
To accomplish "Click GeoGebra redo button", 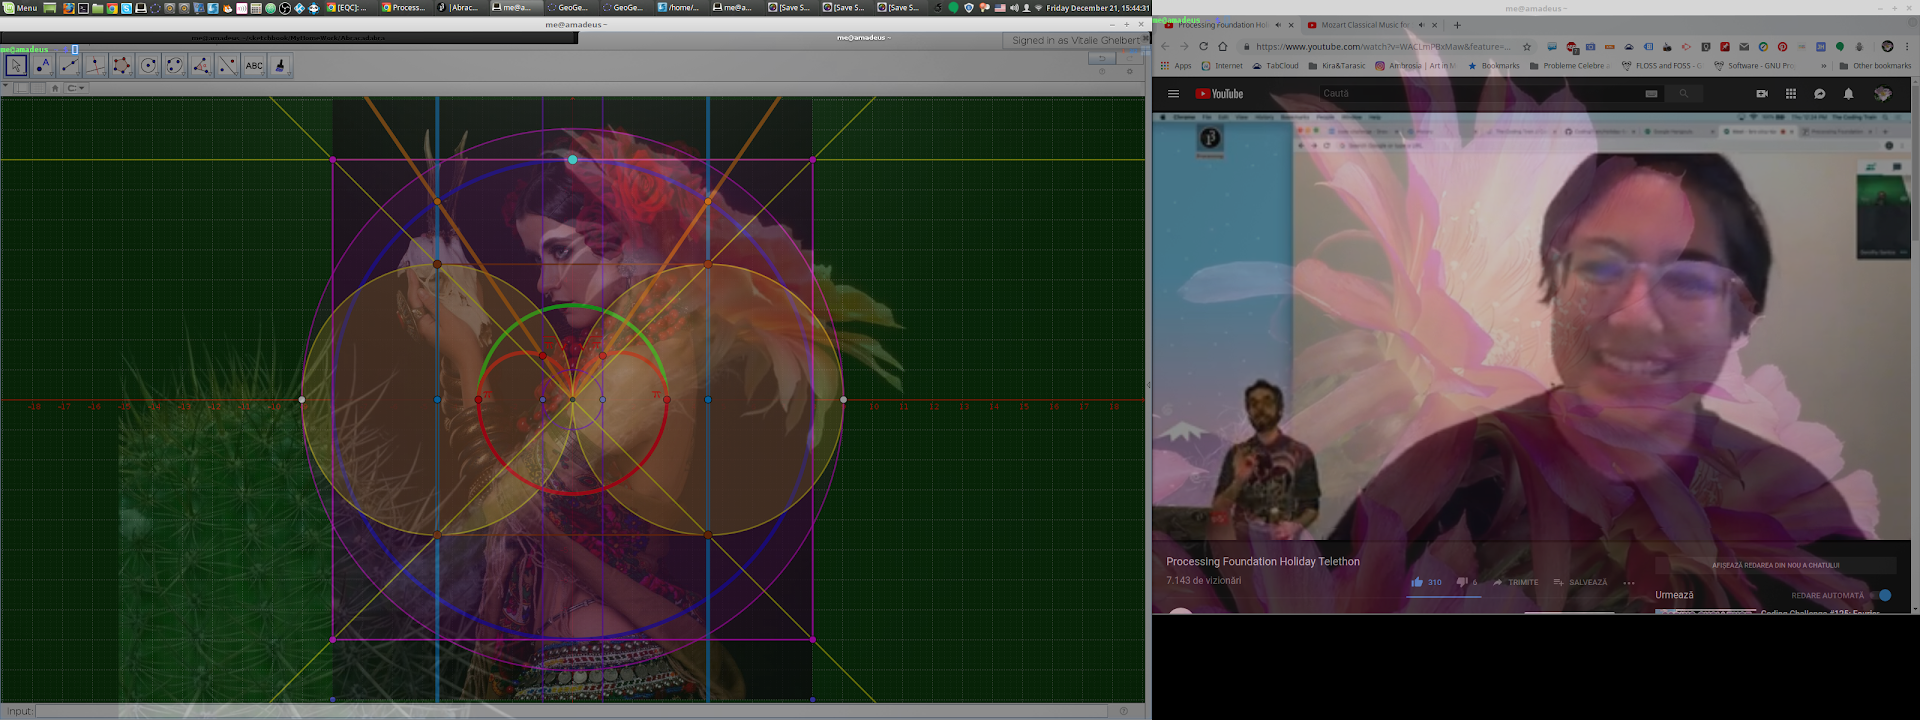I will pos(1130,58).
